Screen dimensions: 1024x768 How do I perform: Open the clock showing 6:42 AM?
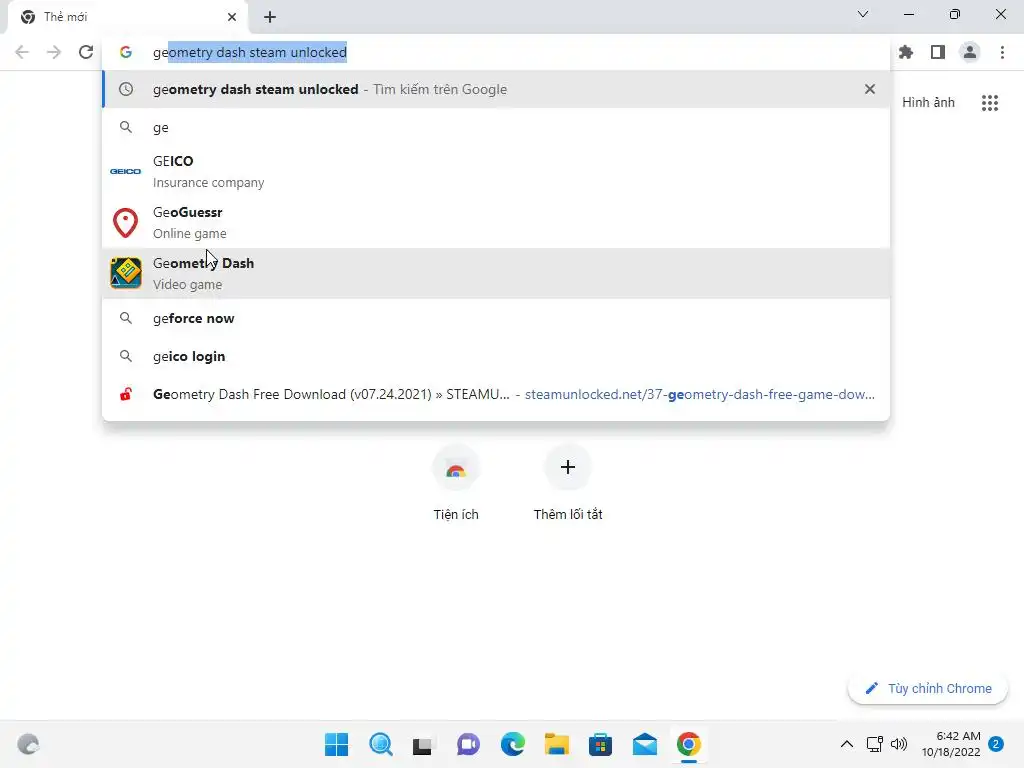(951, 744)
